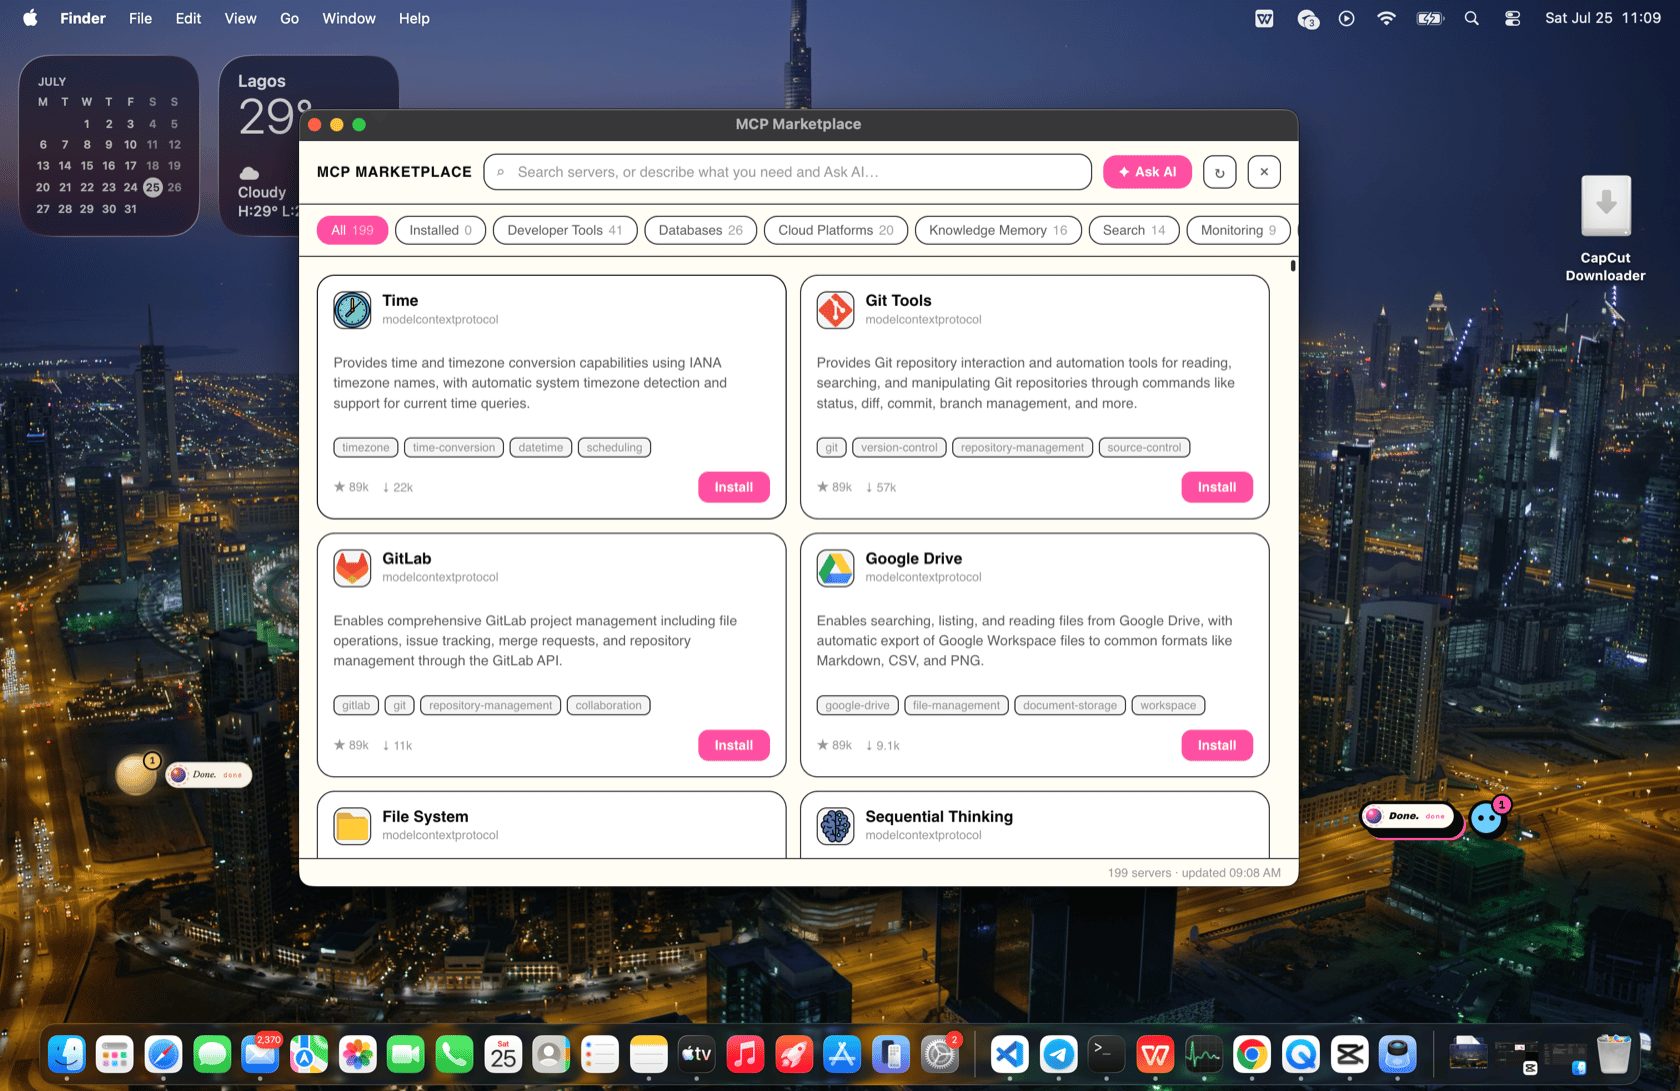Click the Google Drive triangle icon
The width and height of the screenshot is (1680, 1091).
[835, 568]
